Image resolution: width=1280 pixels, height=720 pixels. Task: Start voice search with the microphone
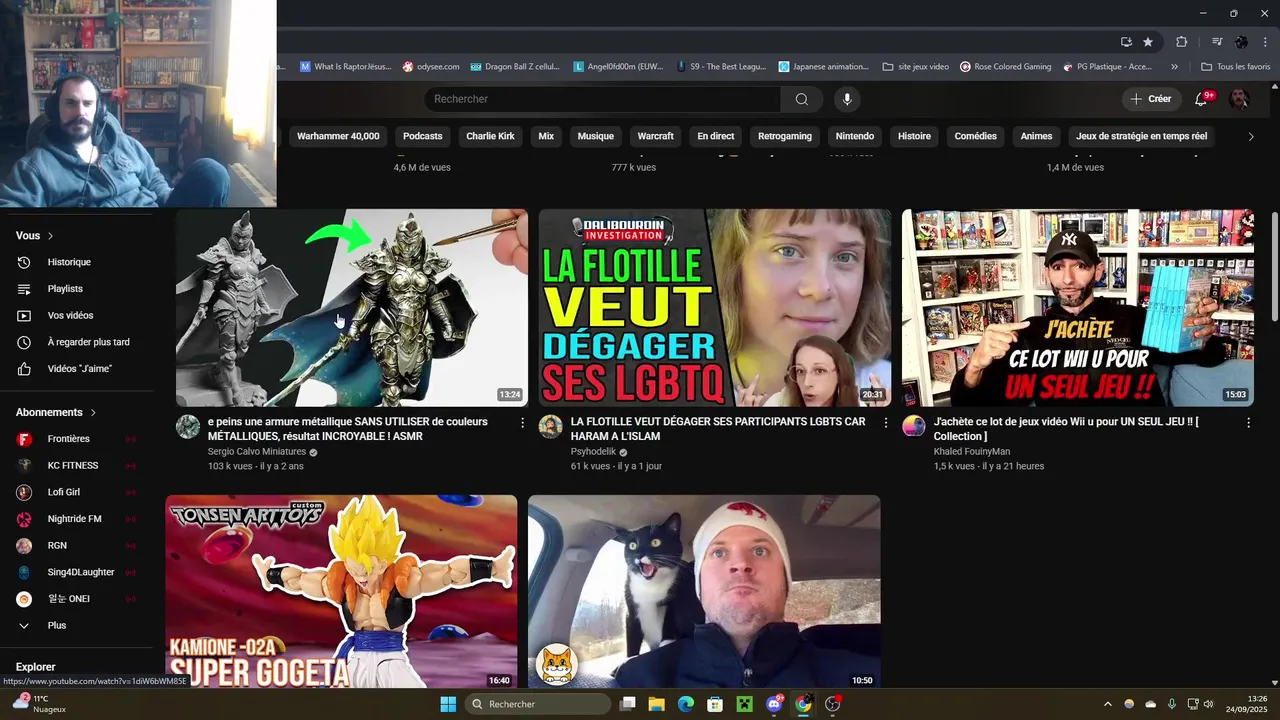[847, 99]
